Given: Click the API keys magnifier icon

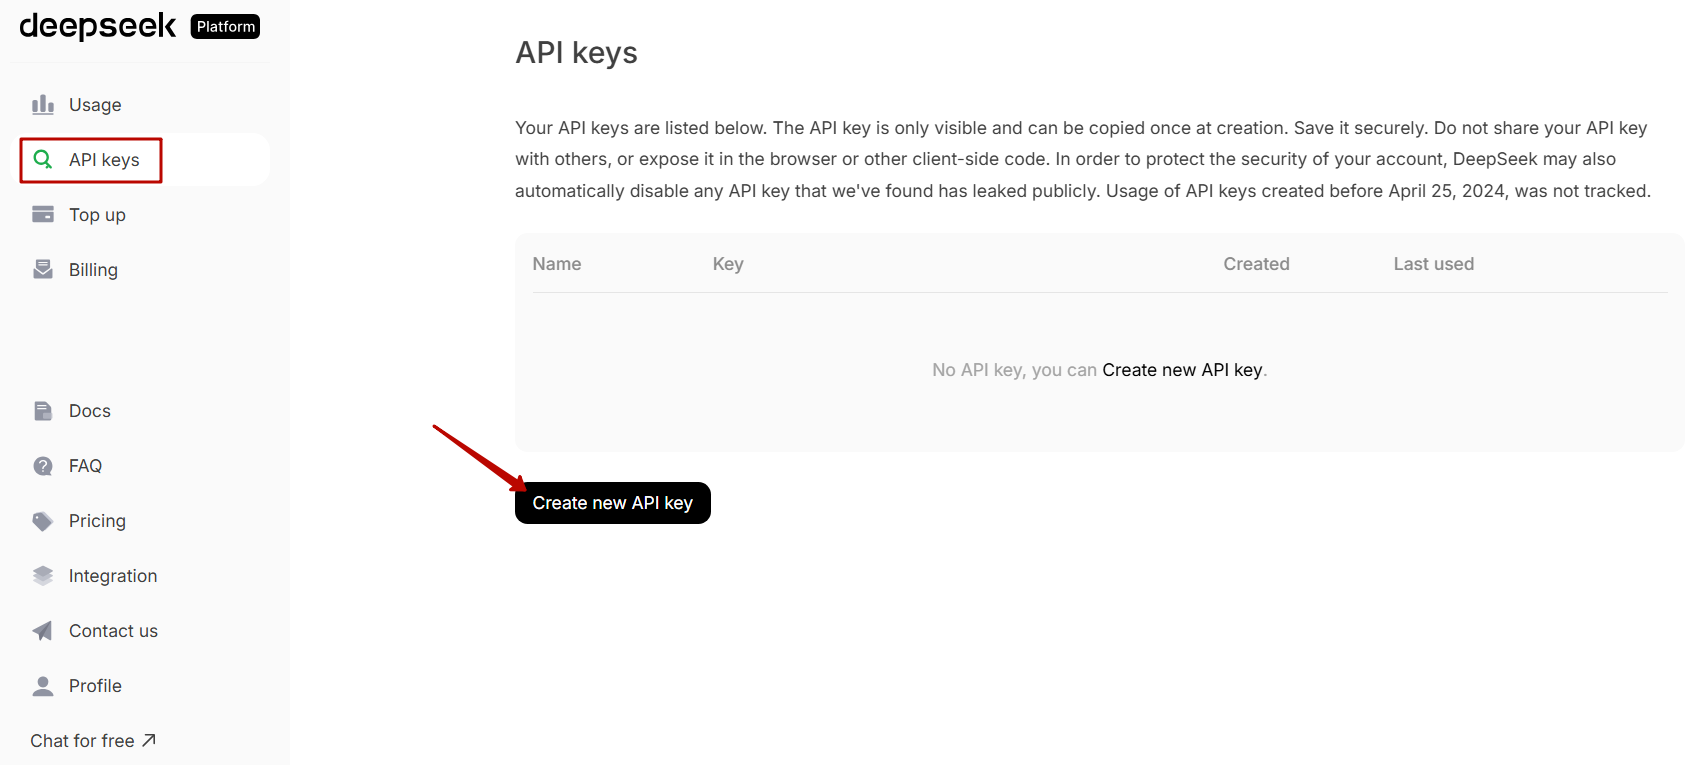Looking at the screenshot, I should coord(43,160).
